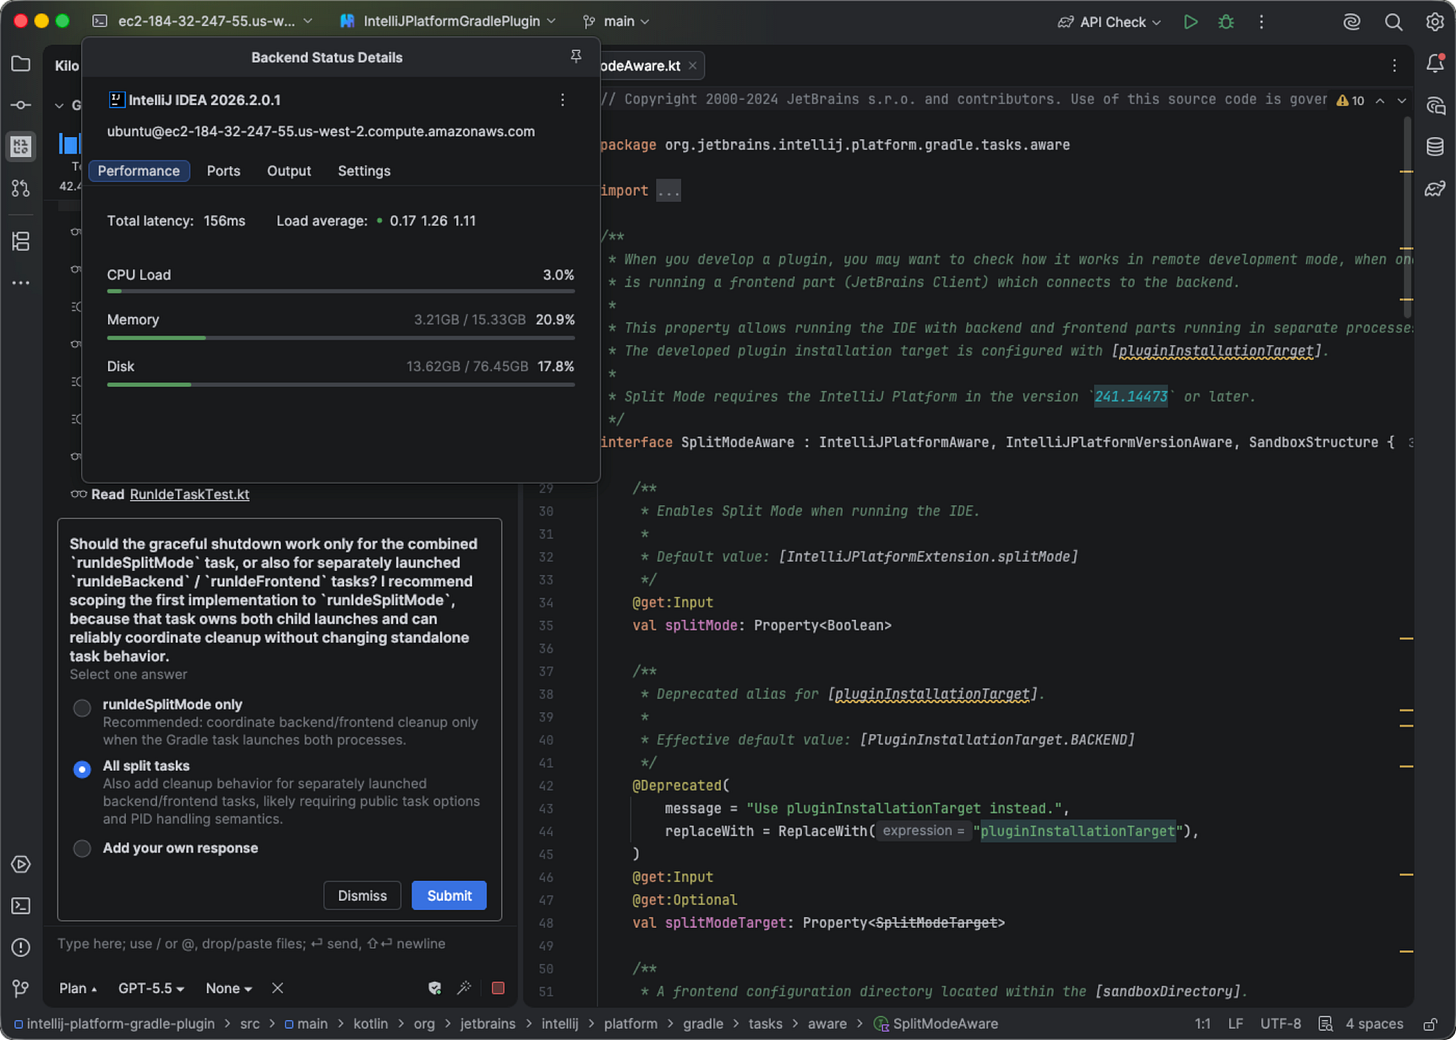Open Search Everywhere magnifier
This screenshot has width=1456, height=1040.
point(1393,21)
